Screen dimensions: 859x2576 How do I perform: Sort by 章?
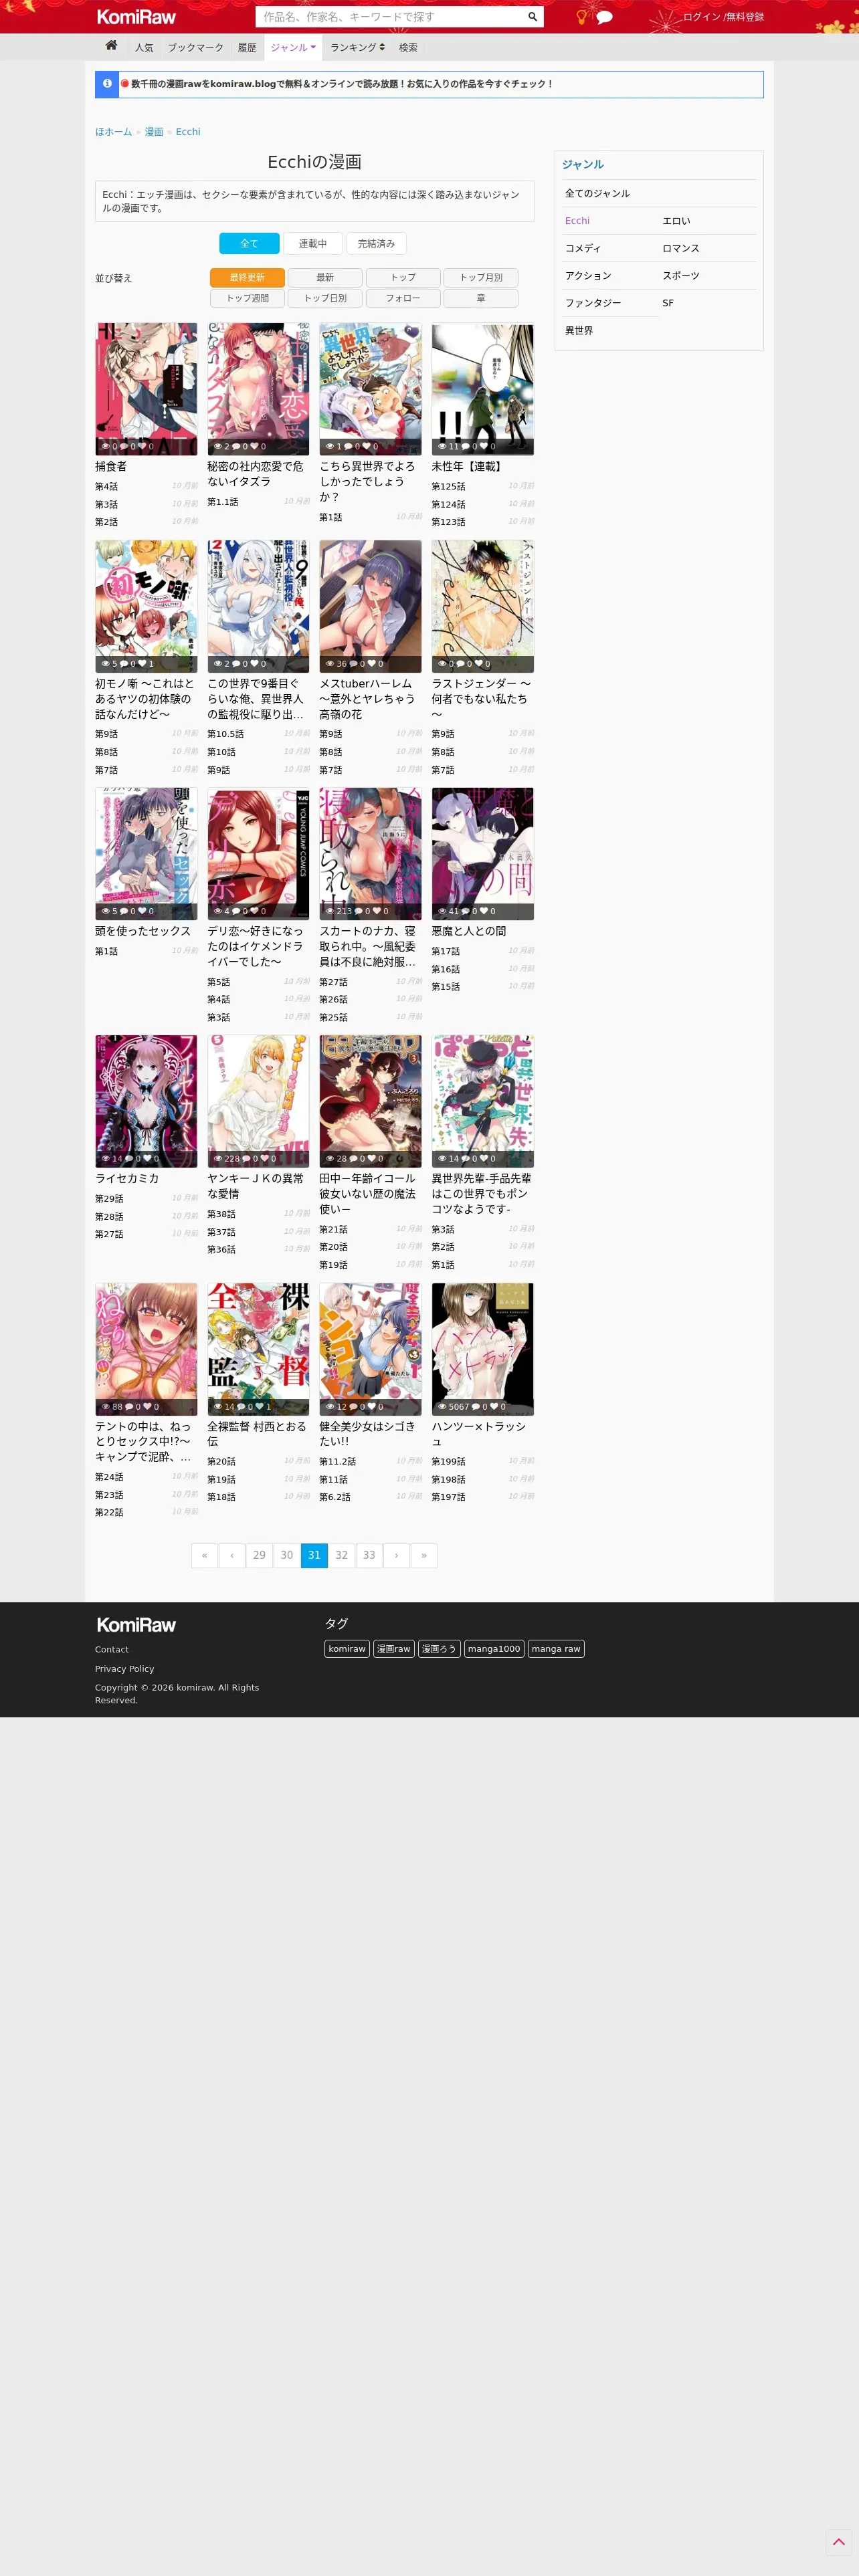click(481, 298)
